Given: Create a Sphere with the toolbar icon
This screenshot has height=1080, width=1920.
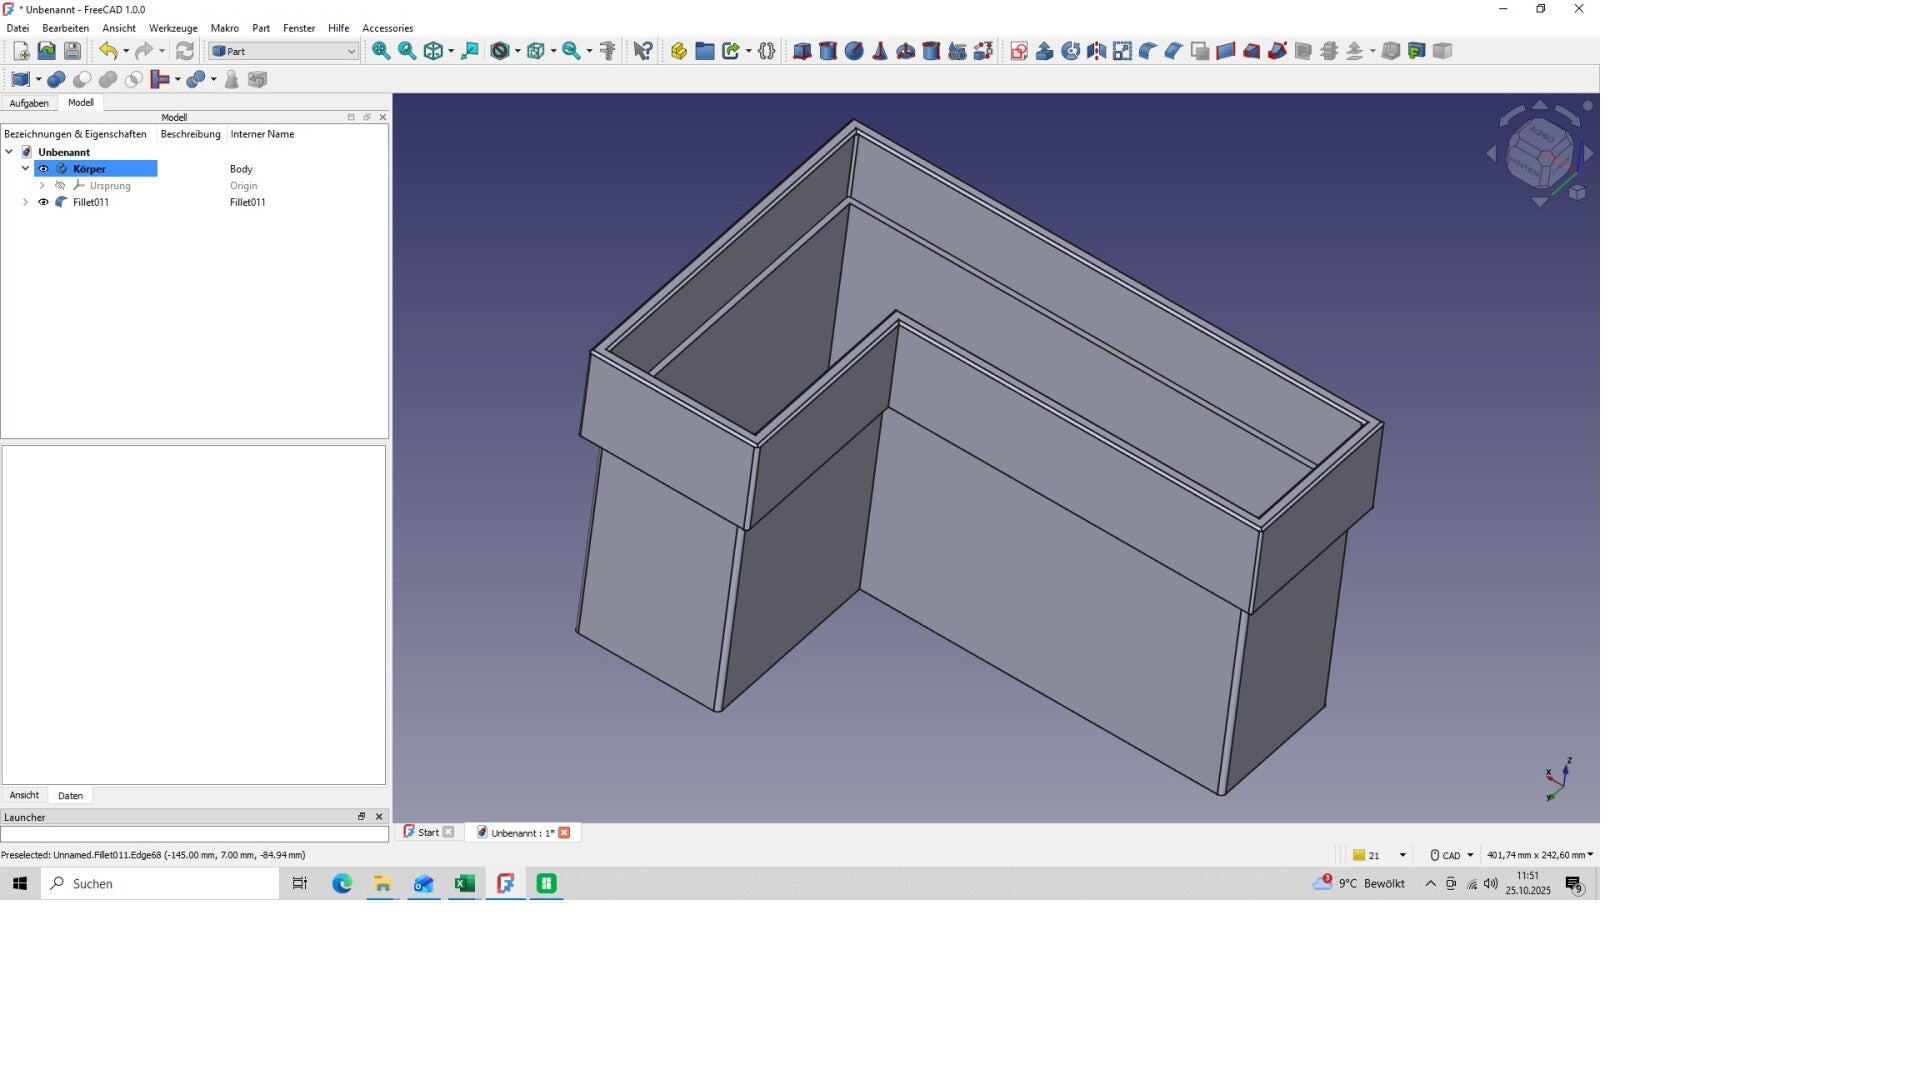Looking at the screenshot, I should click(854, 51).
